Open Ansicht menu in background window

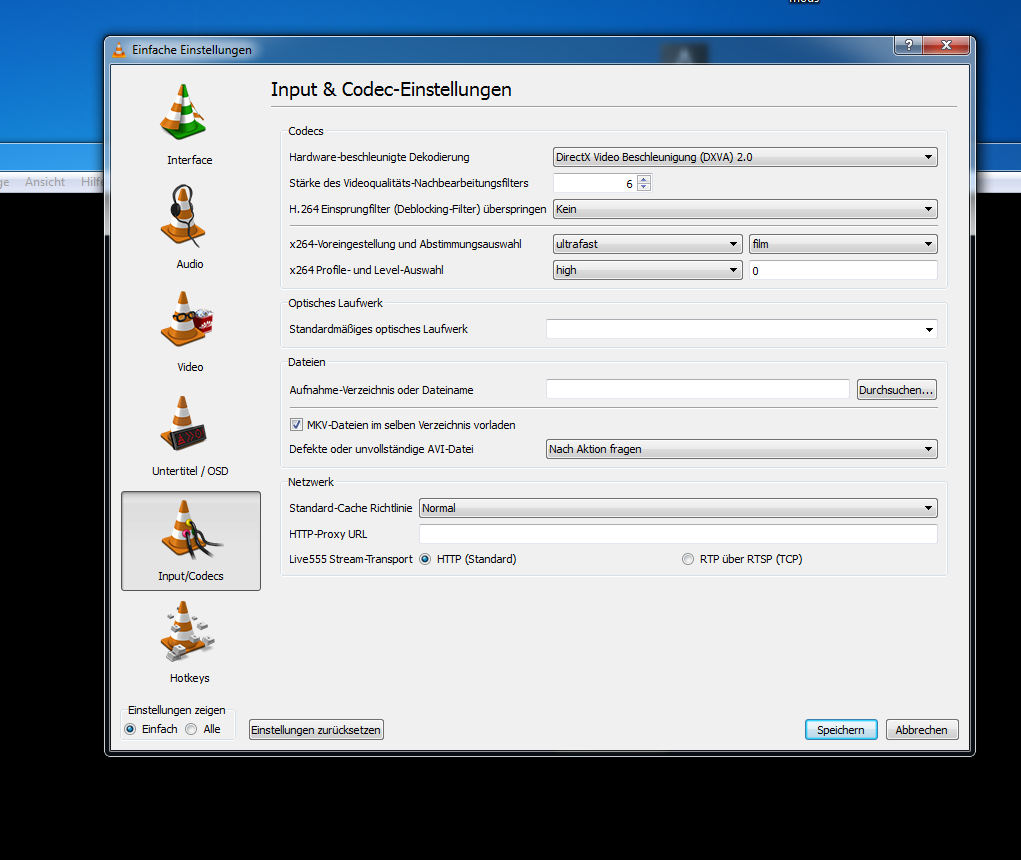coord(45,182)
